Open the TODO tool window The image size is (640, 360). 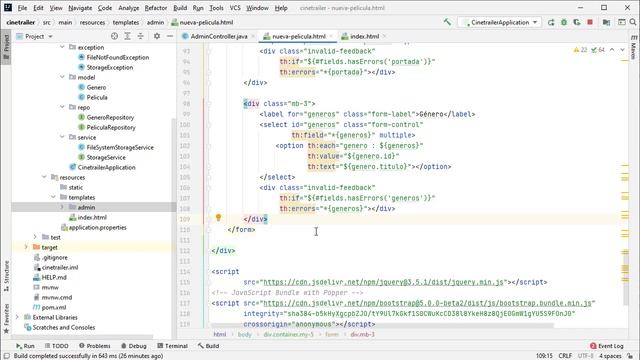click(x=56, y=346)
